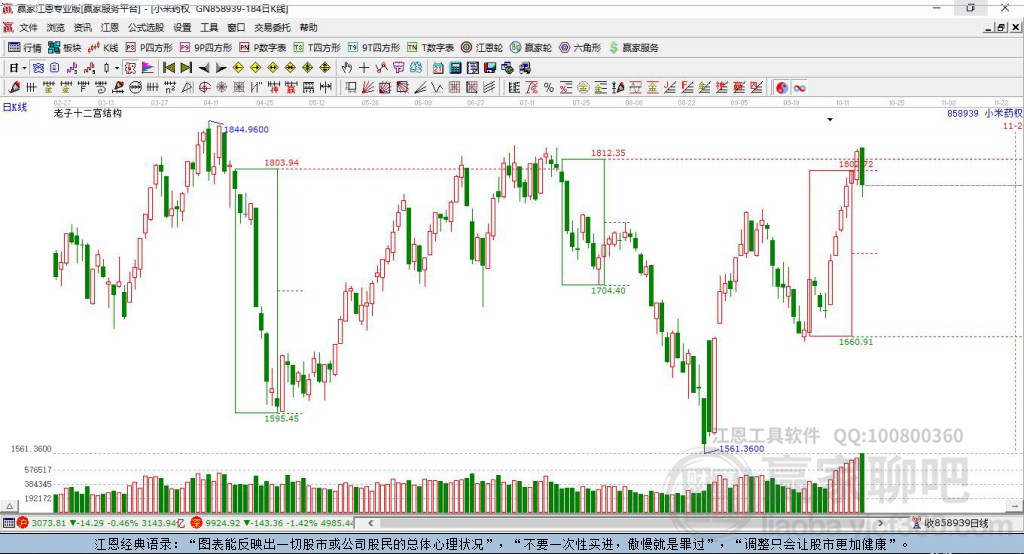Open the 工具 menu
The image size is (1024, 554).
(209, 27)
